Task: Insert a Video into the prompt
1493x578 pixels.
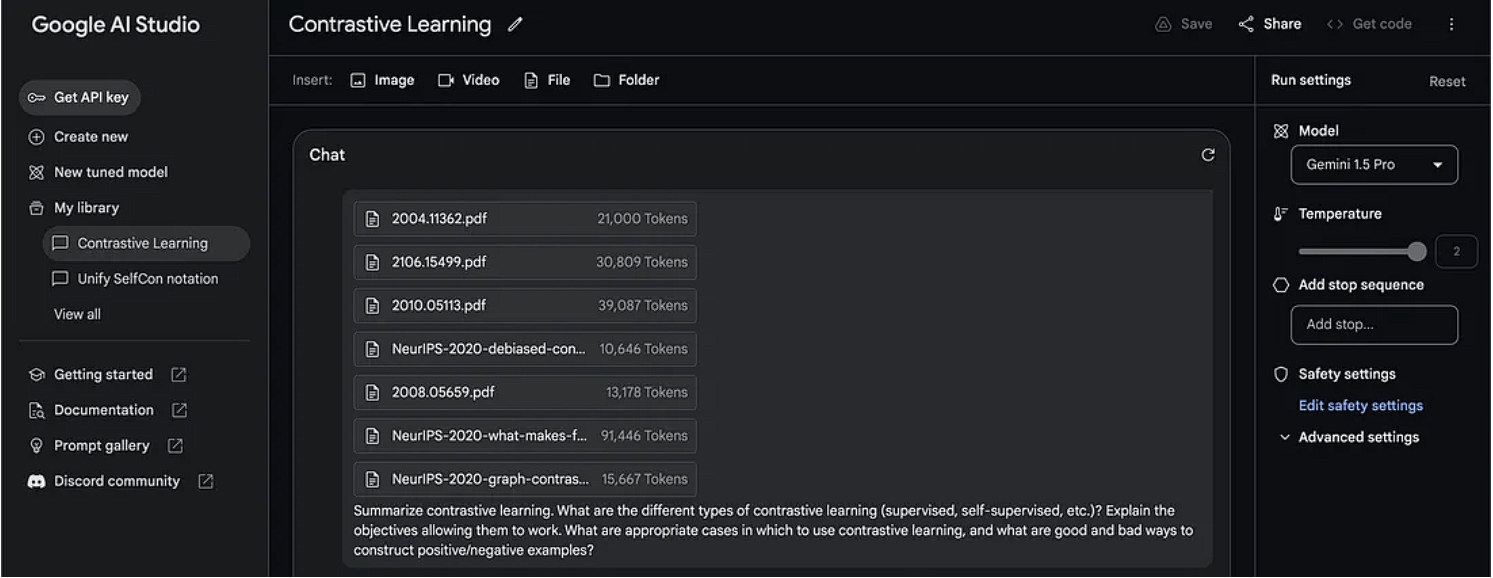Action: click(x=468, y=80)
